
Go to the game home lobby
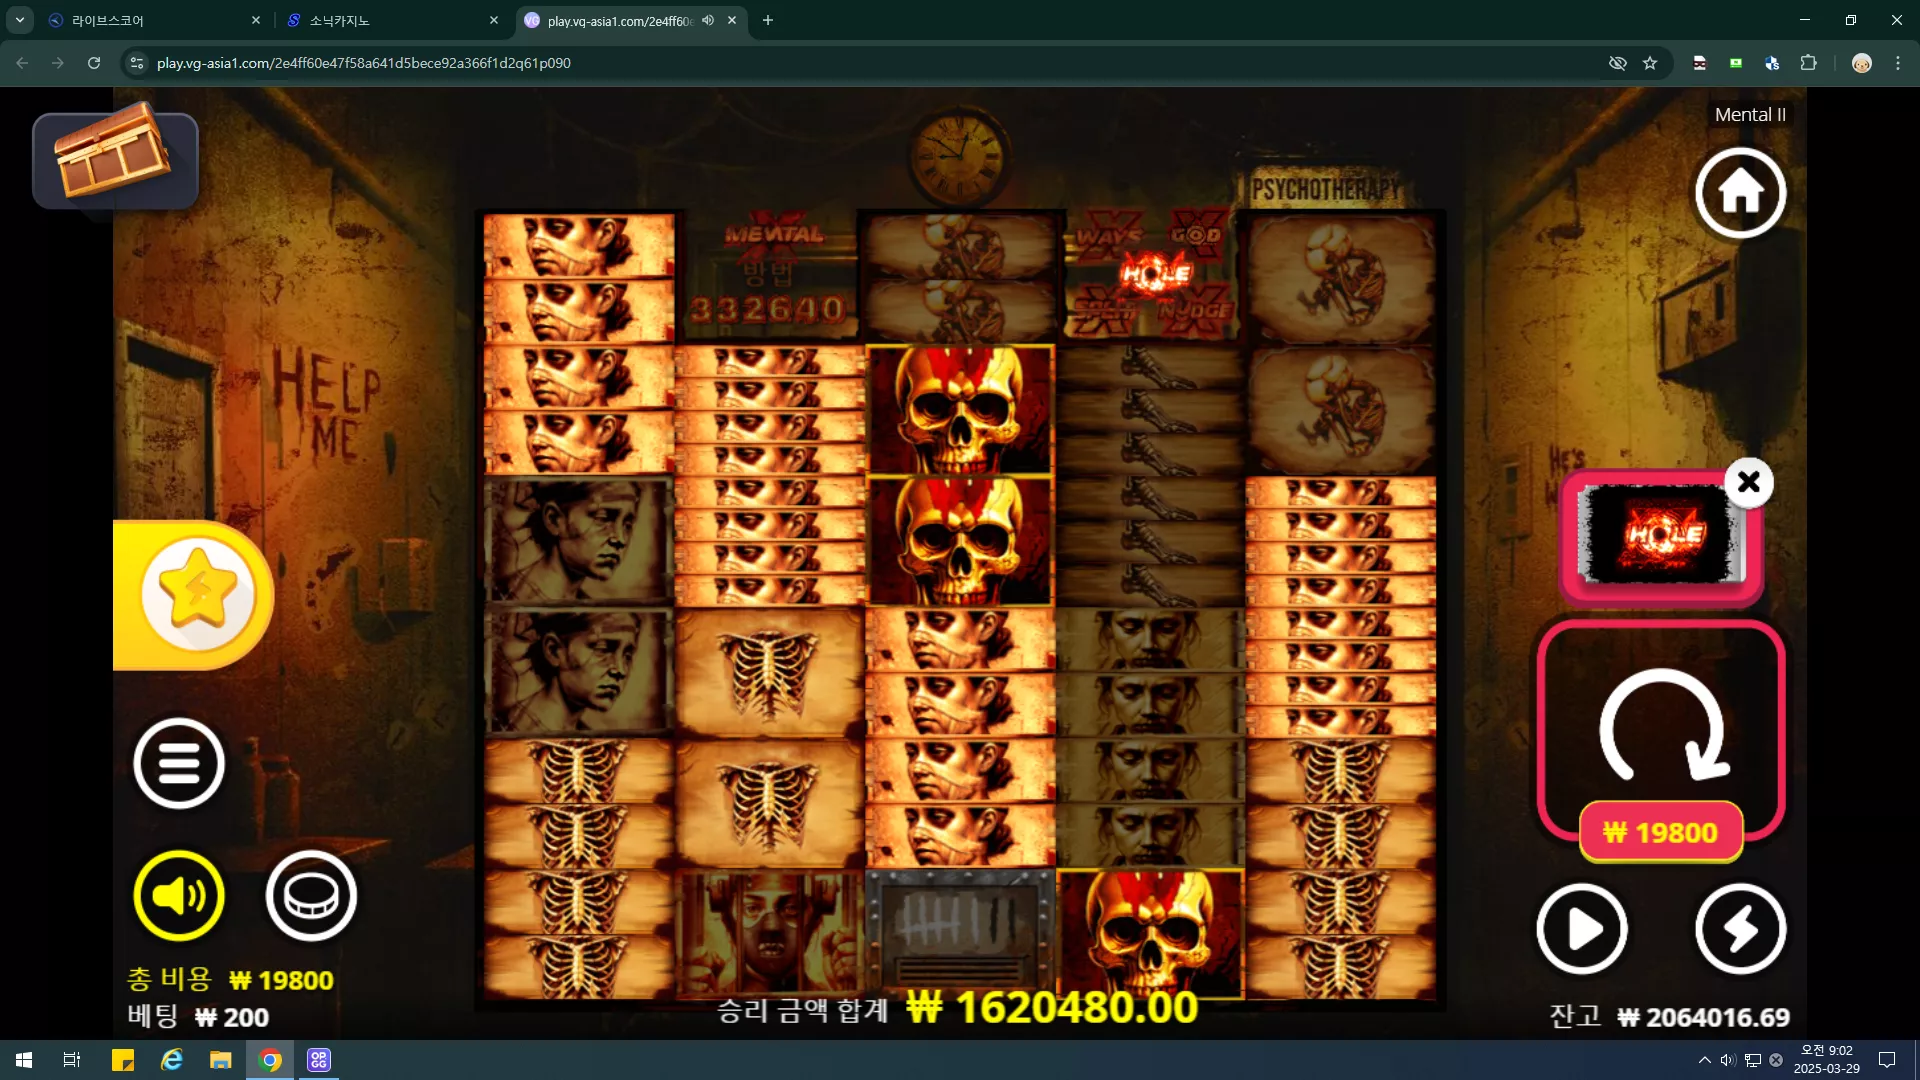tap(1740, 193)
